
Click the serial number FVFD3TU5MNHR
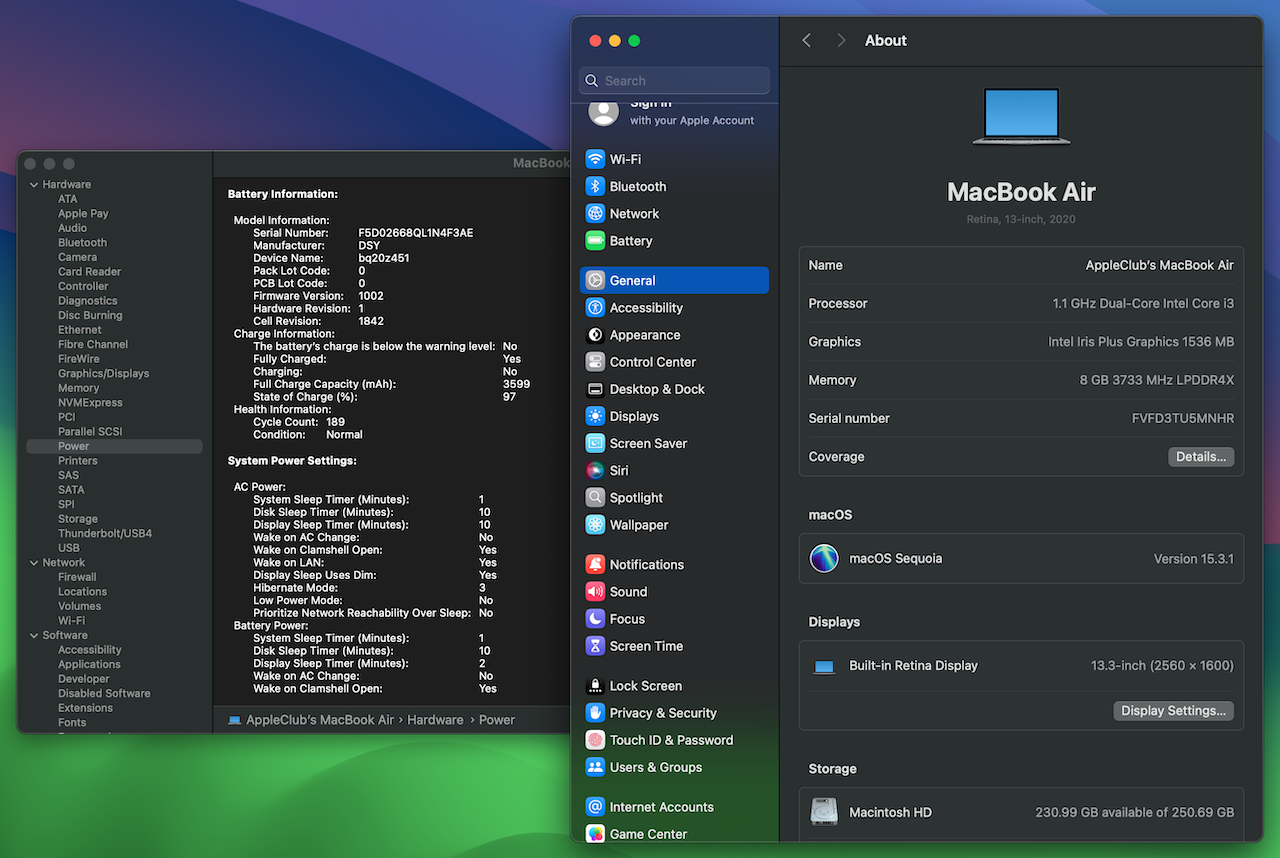[1183, 418]
